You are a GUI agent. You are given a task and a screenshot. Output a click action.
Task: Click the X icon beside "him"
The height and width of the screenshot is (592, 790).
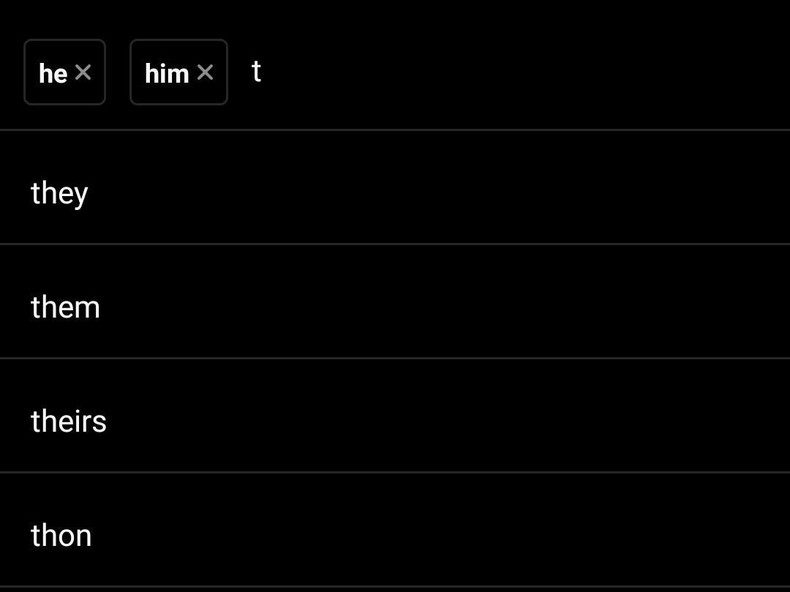pos(205,72)
